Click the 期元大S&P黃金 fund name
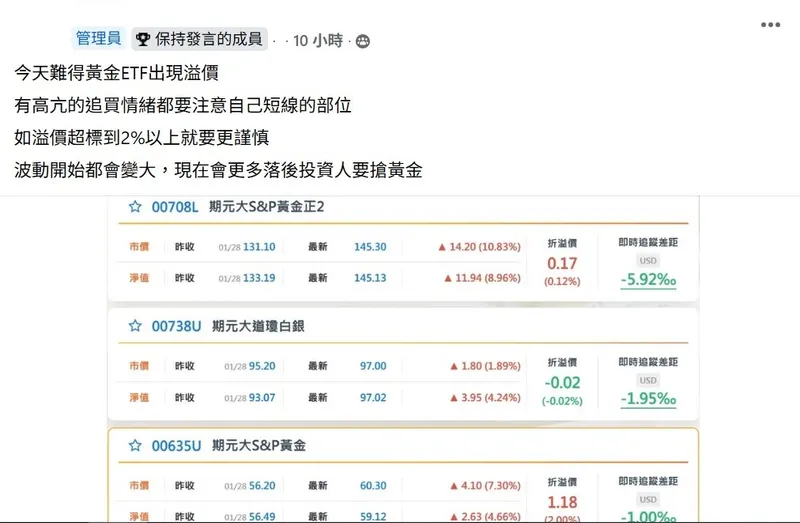This screenshot has width=800, height=523. 259,445
